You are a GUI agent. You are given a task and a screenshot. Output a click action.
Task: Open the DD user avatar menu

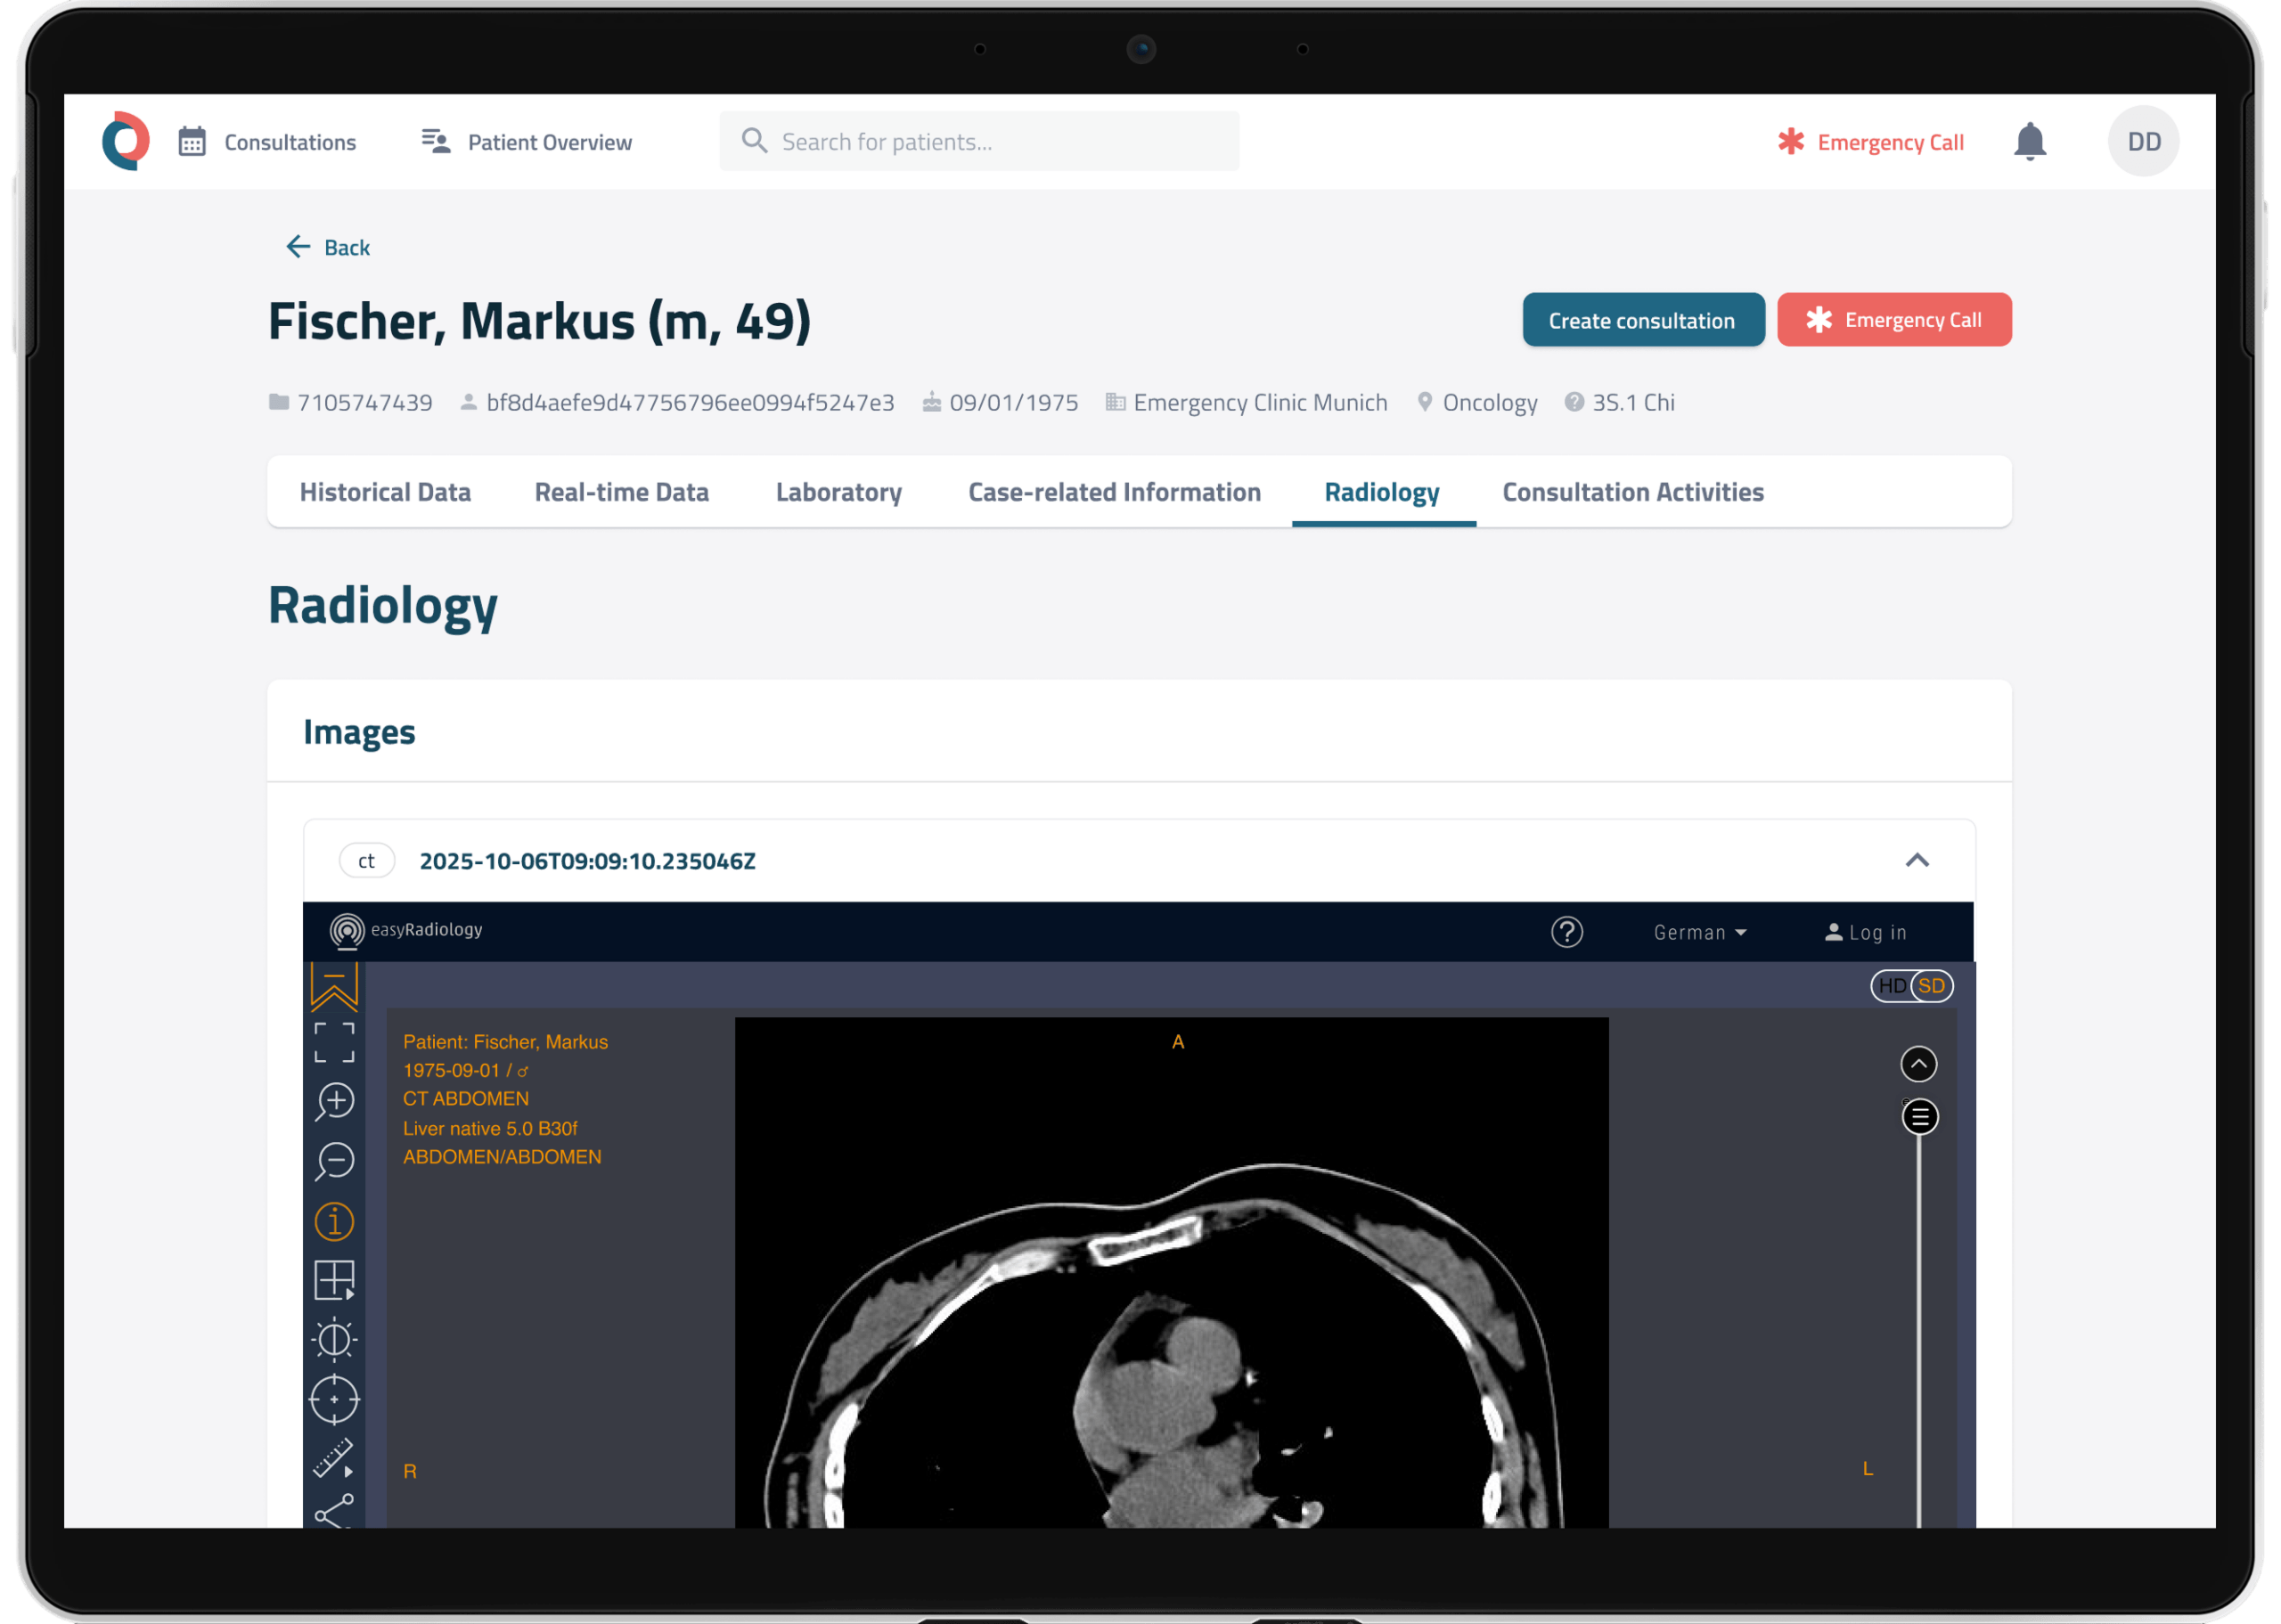coord(2143,141)
